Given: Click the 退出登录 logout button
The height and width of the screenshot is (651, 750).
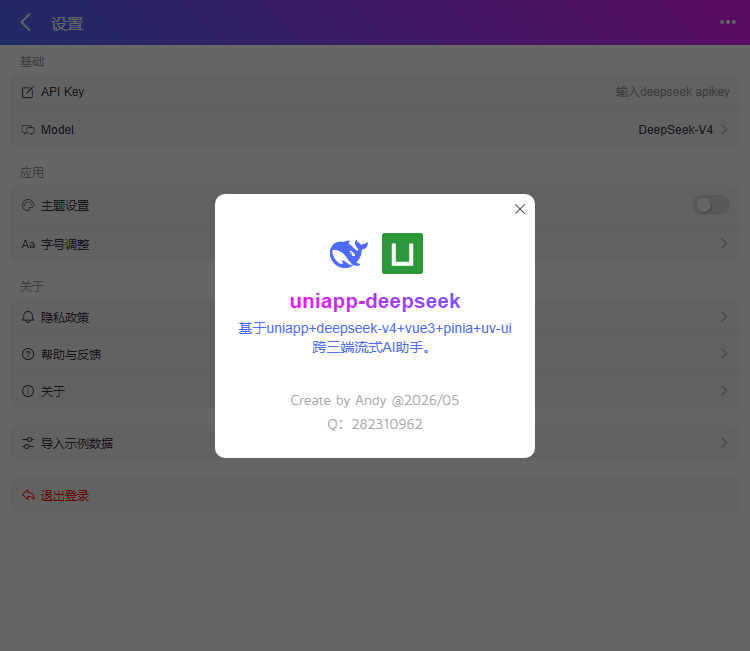Looking at the screenshot, I should [x=375, y=495].
